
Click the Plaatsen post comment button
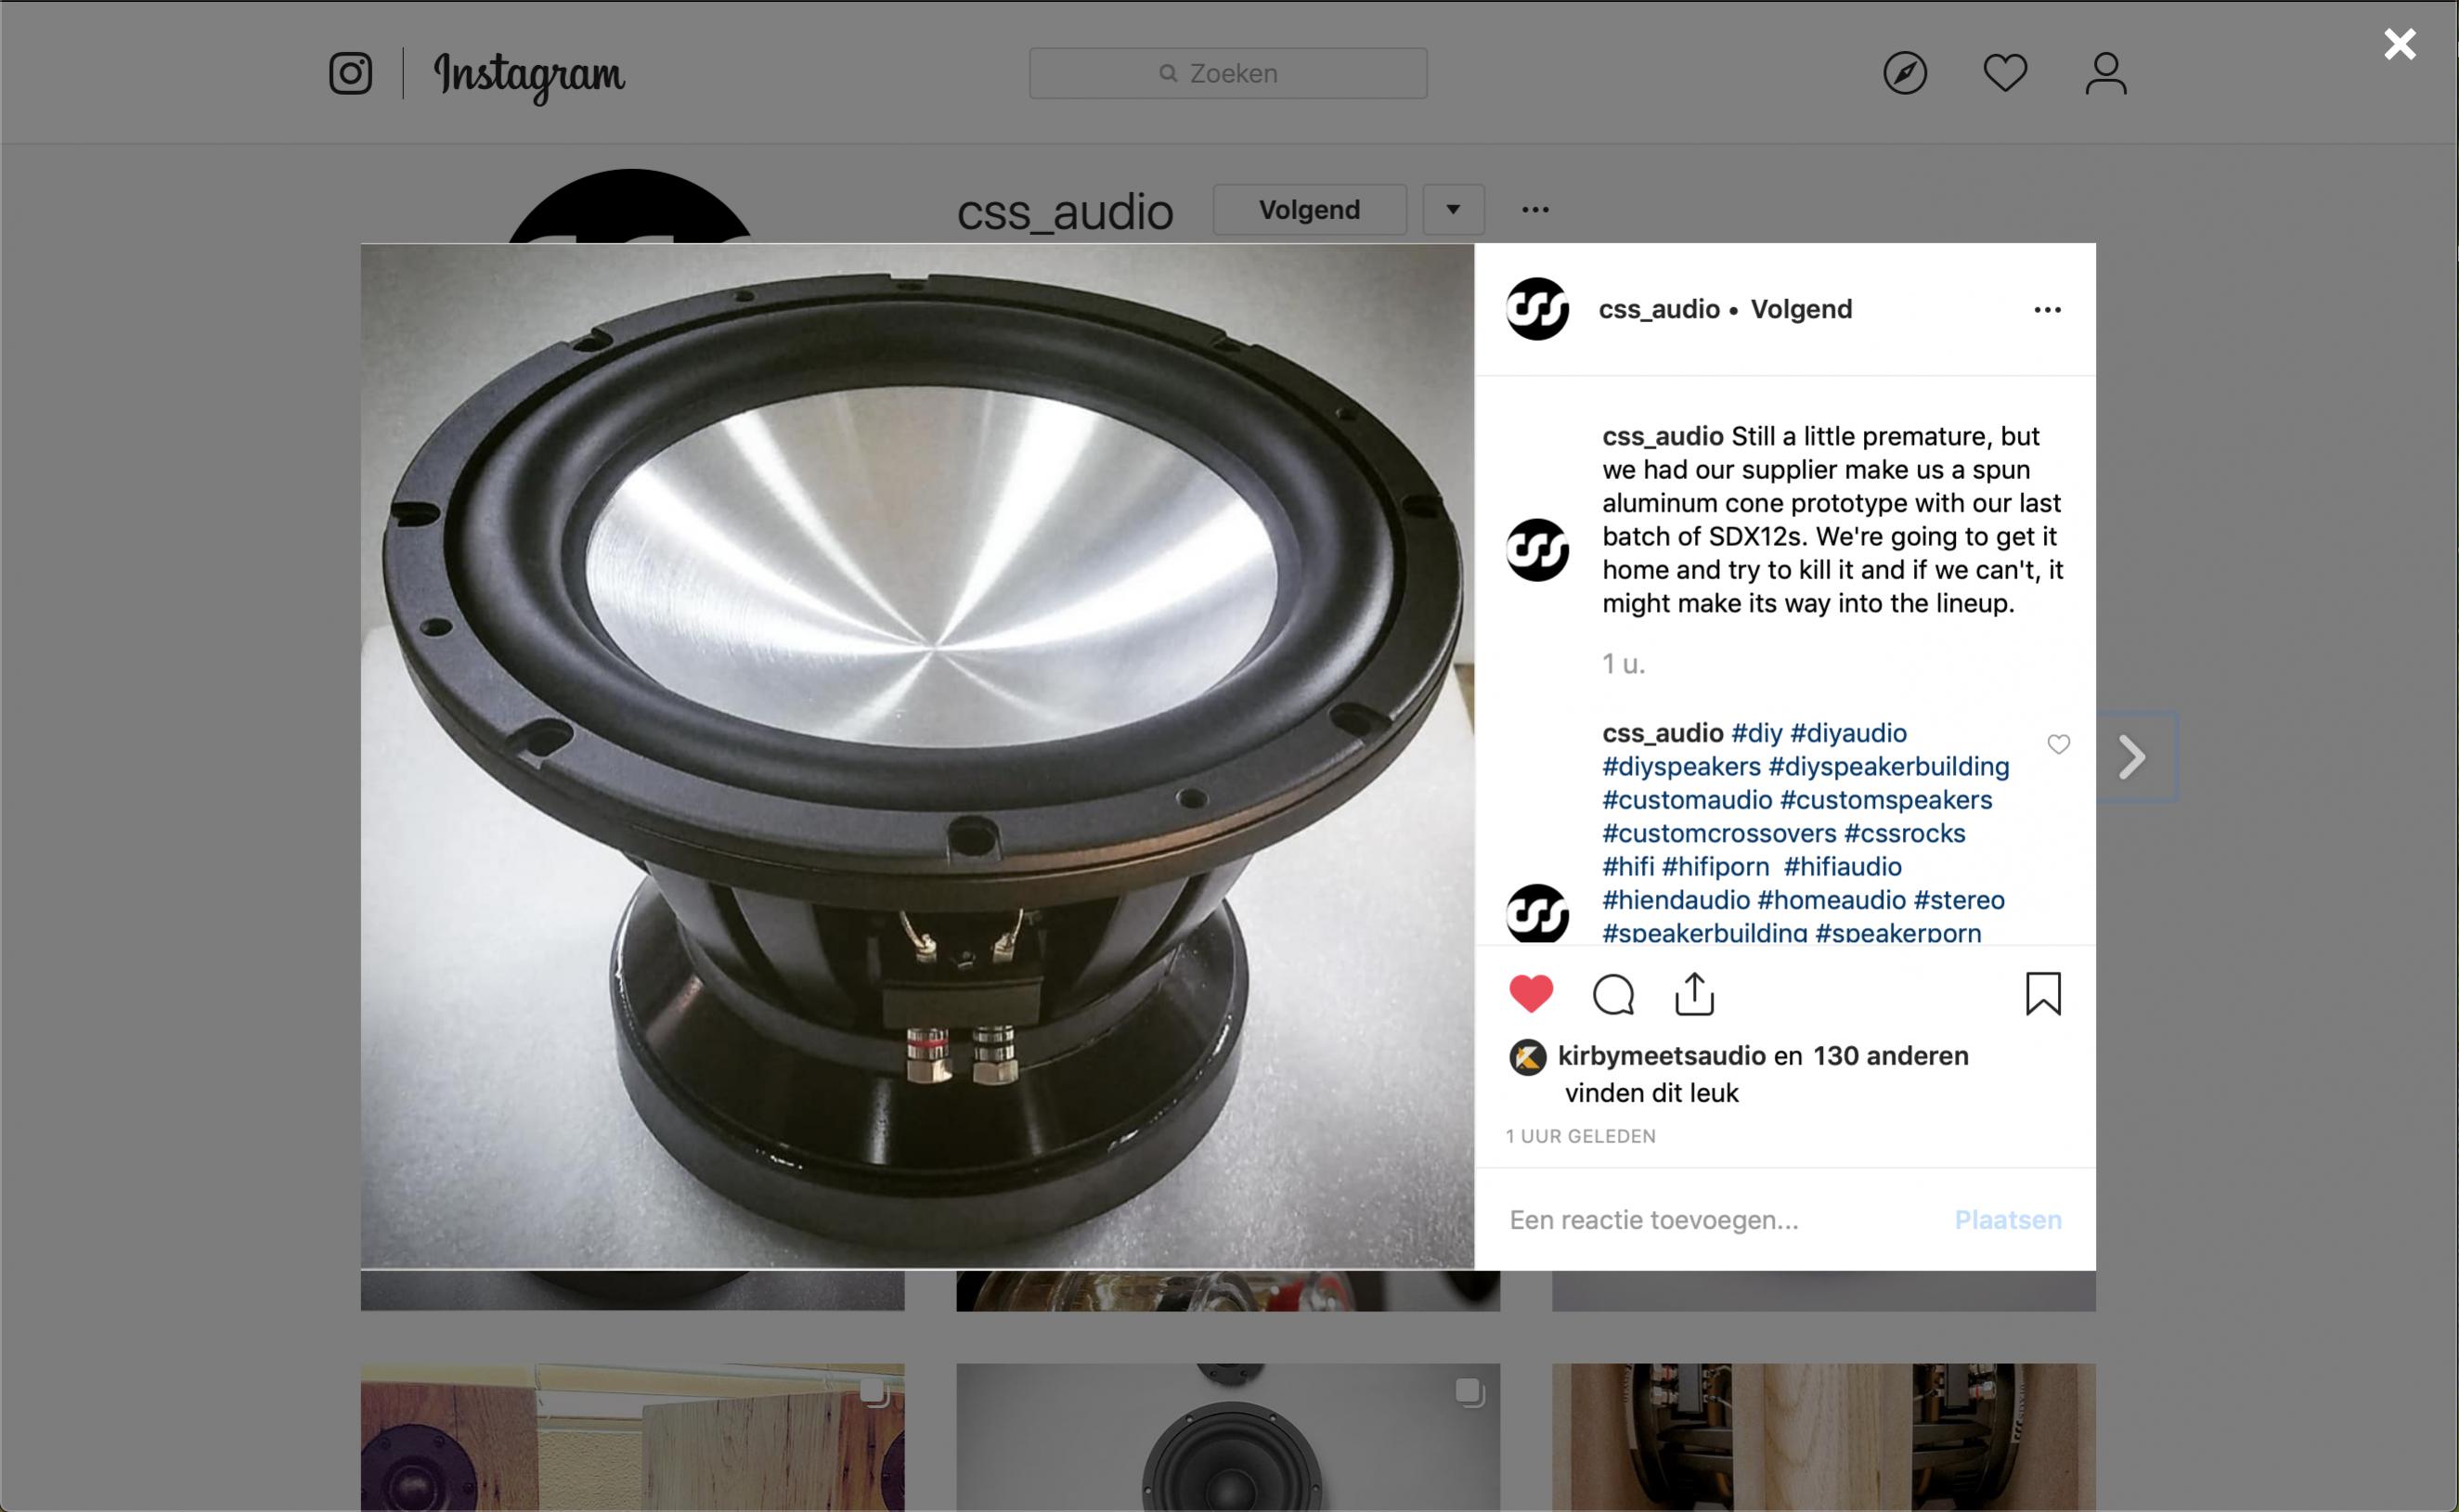[2007, 1220]
